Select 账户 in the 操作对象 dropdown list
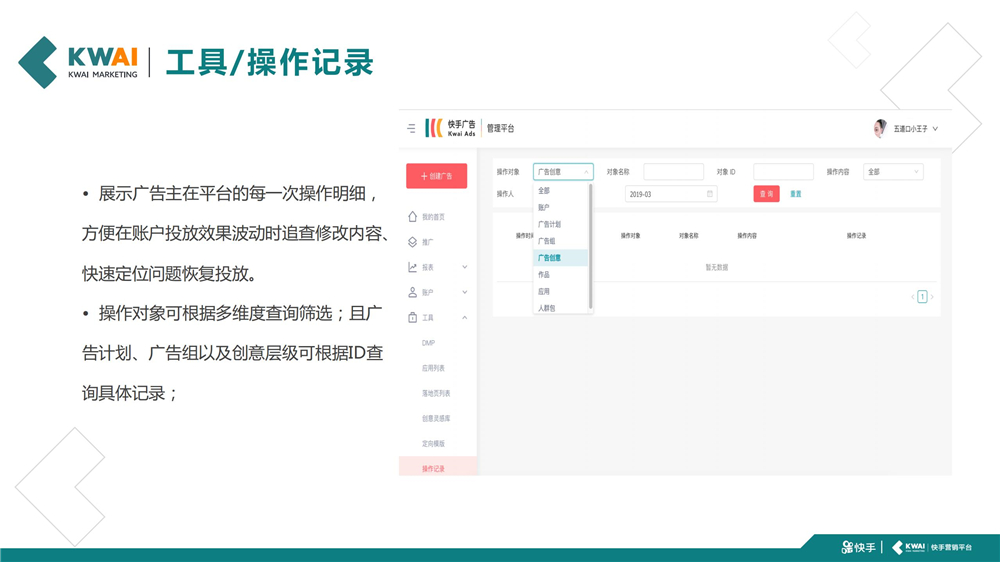 tap(561, 207)
